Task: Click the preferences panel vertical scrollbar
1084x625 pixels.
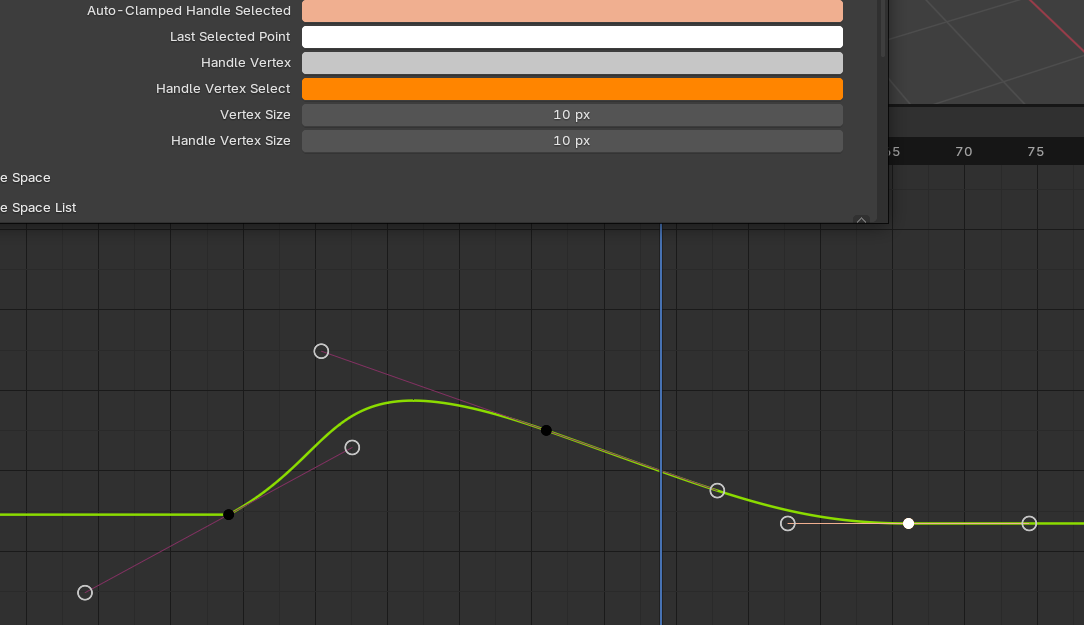Action: [x=882, y=28]
